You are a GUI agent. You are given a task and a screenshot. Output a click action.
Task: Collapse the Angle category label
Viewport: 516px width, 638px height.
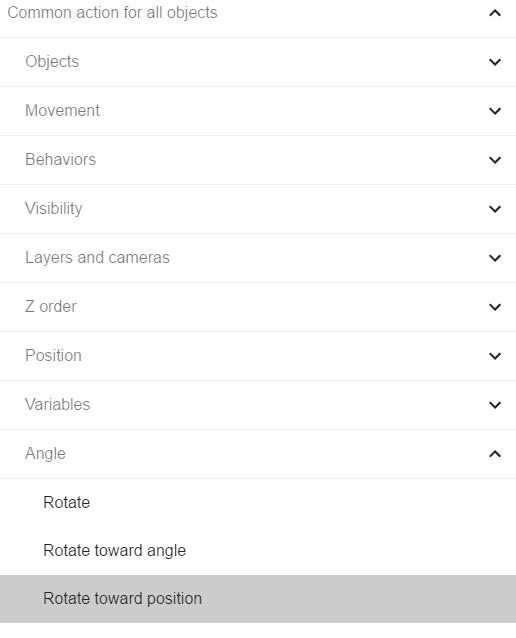(x=45, y=454)
